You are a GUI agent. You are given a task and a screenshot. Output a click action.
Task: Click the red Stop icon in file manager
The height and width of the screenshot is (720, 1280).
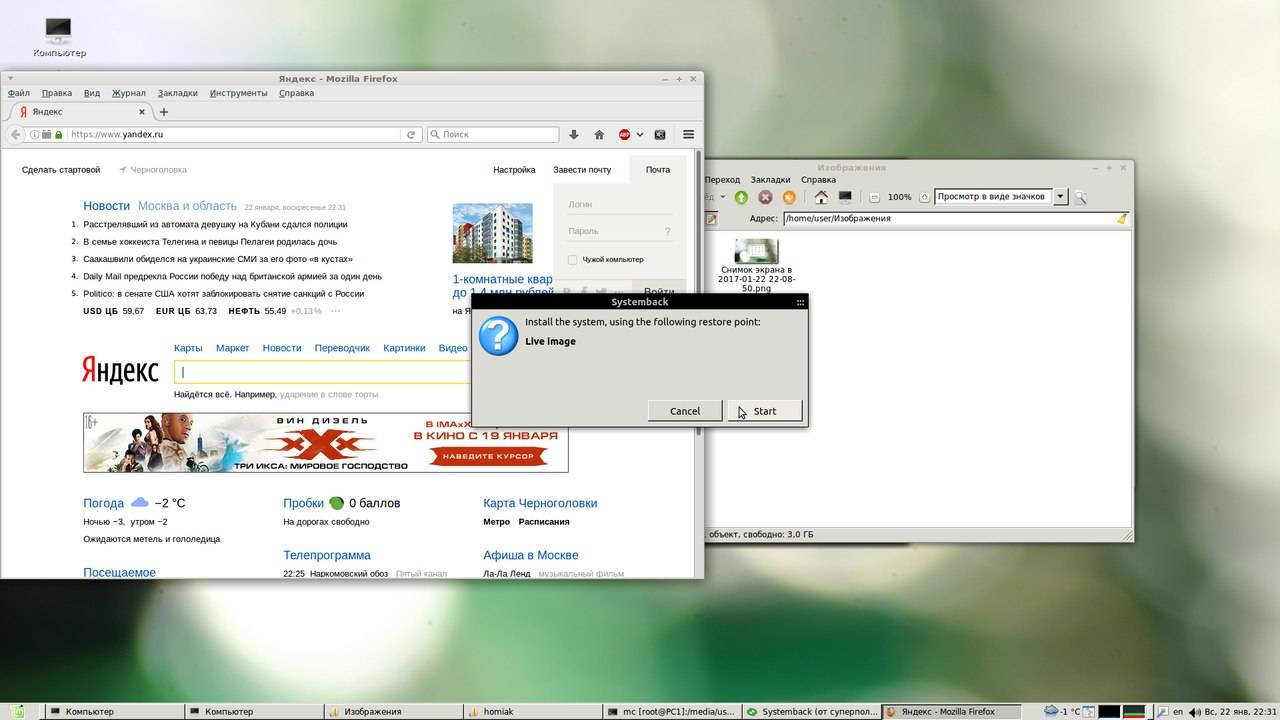[765, 197]
